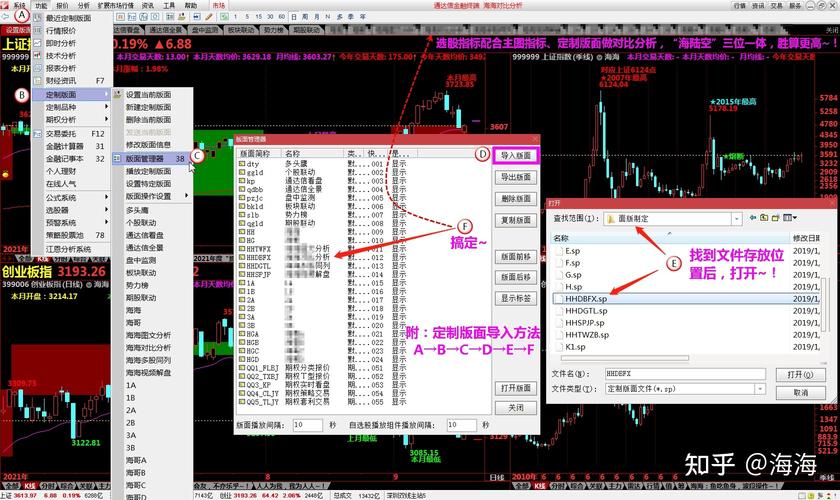Click the 版面后移 button

tap(515, 277)
